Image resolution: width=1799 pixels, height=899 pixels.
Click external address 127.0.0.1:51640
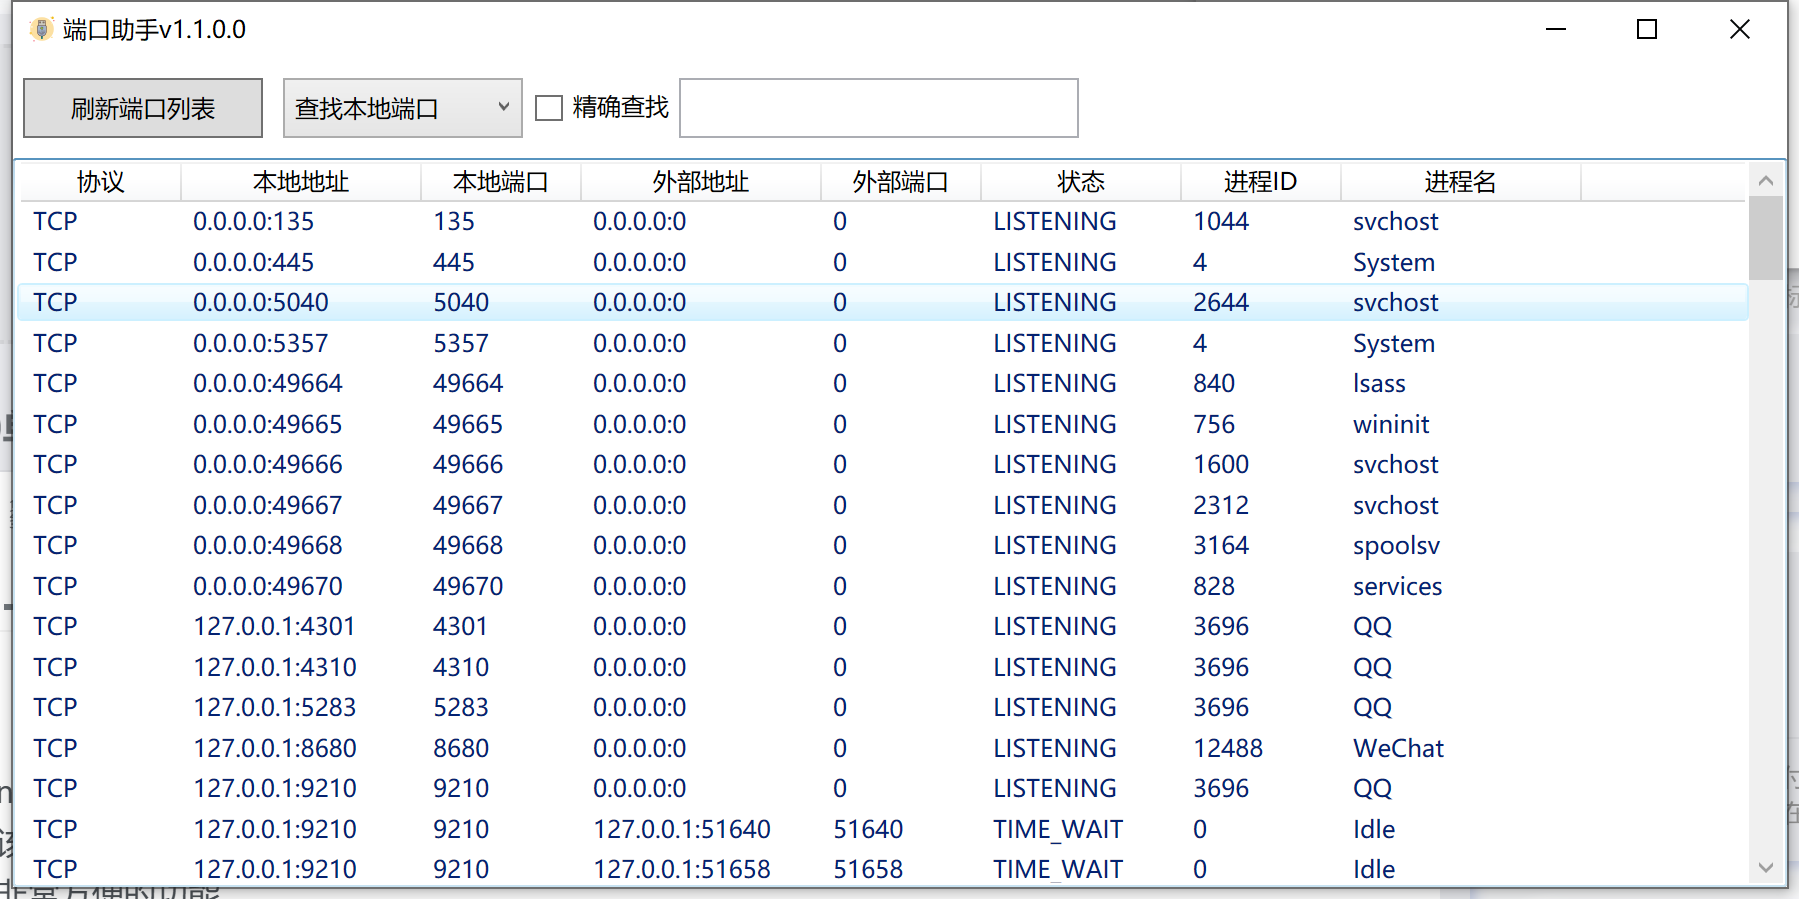[x=682, y=829]
